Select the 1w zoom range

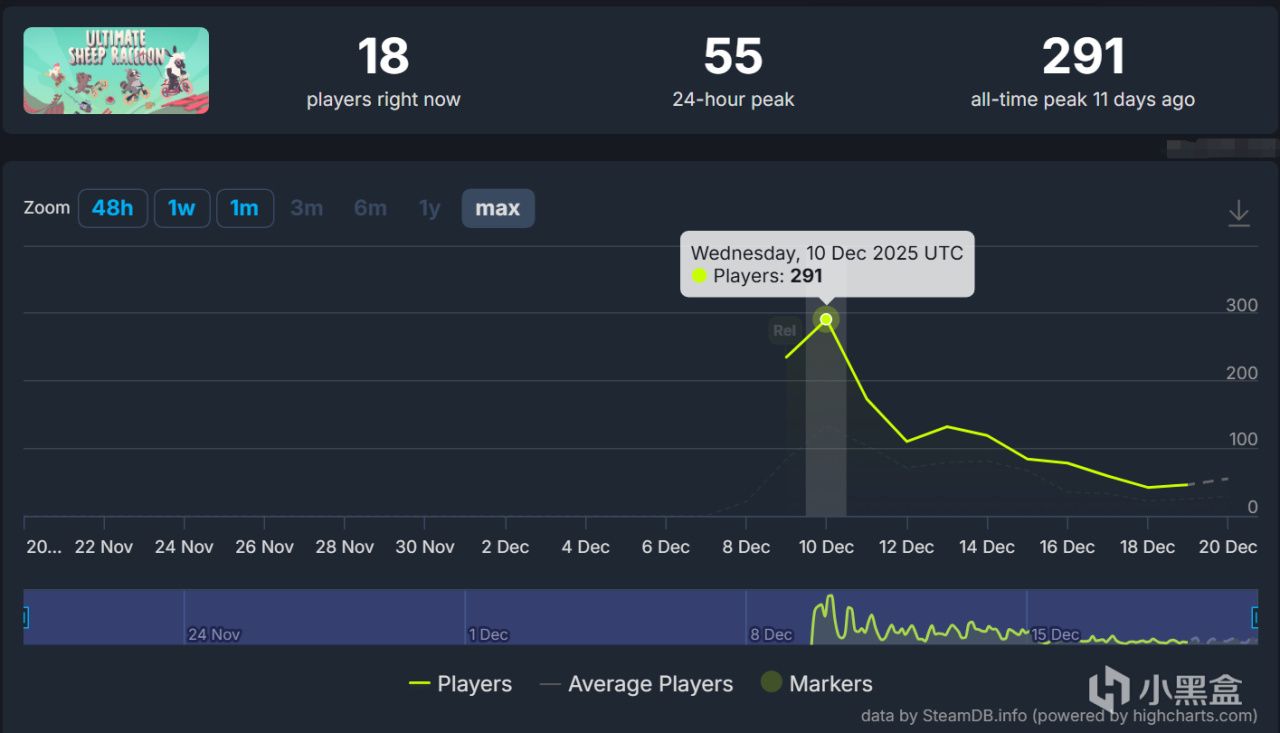tap(181, 208)
